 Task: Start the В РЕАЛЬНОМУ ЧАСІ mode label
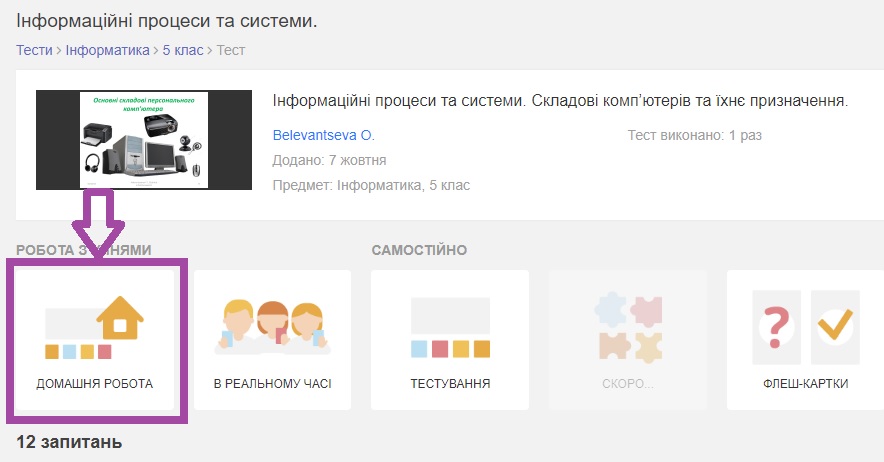[272, 384]
